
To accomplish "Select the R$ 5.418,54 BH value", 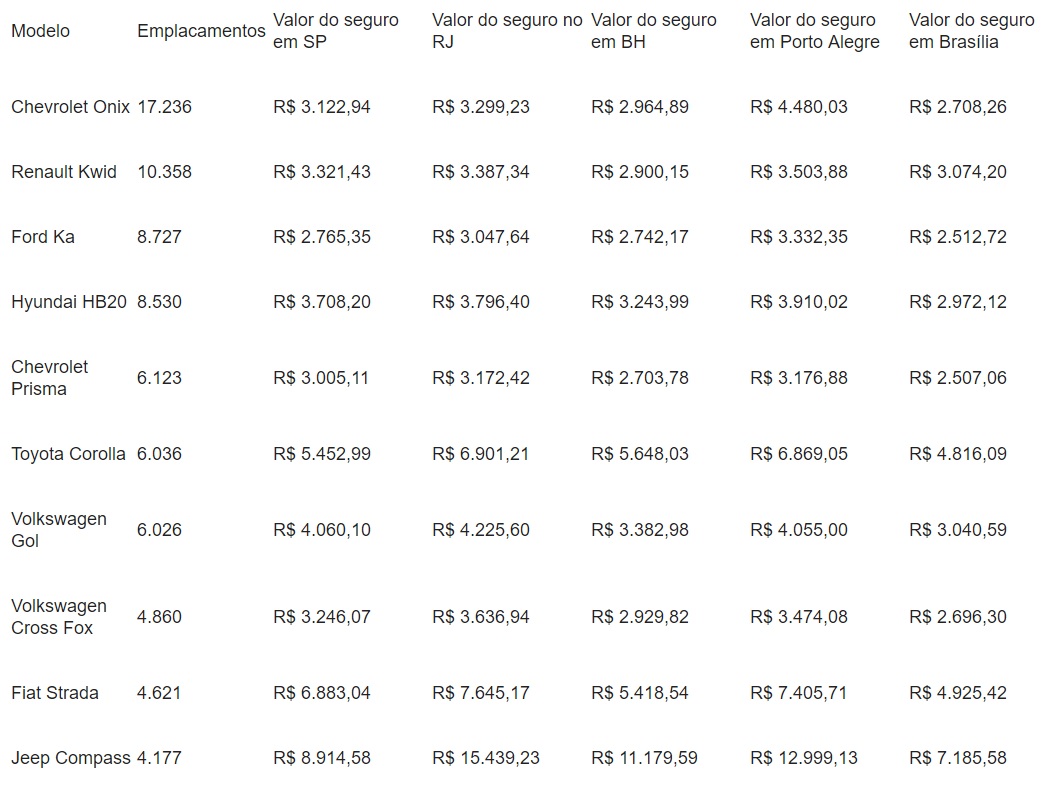I will click(x=640, y=693).
